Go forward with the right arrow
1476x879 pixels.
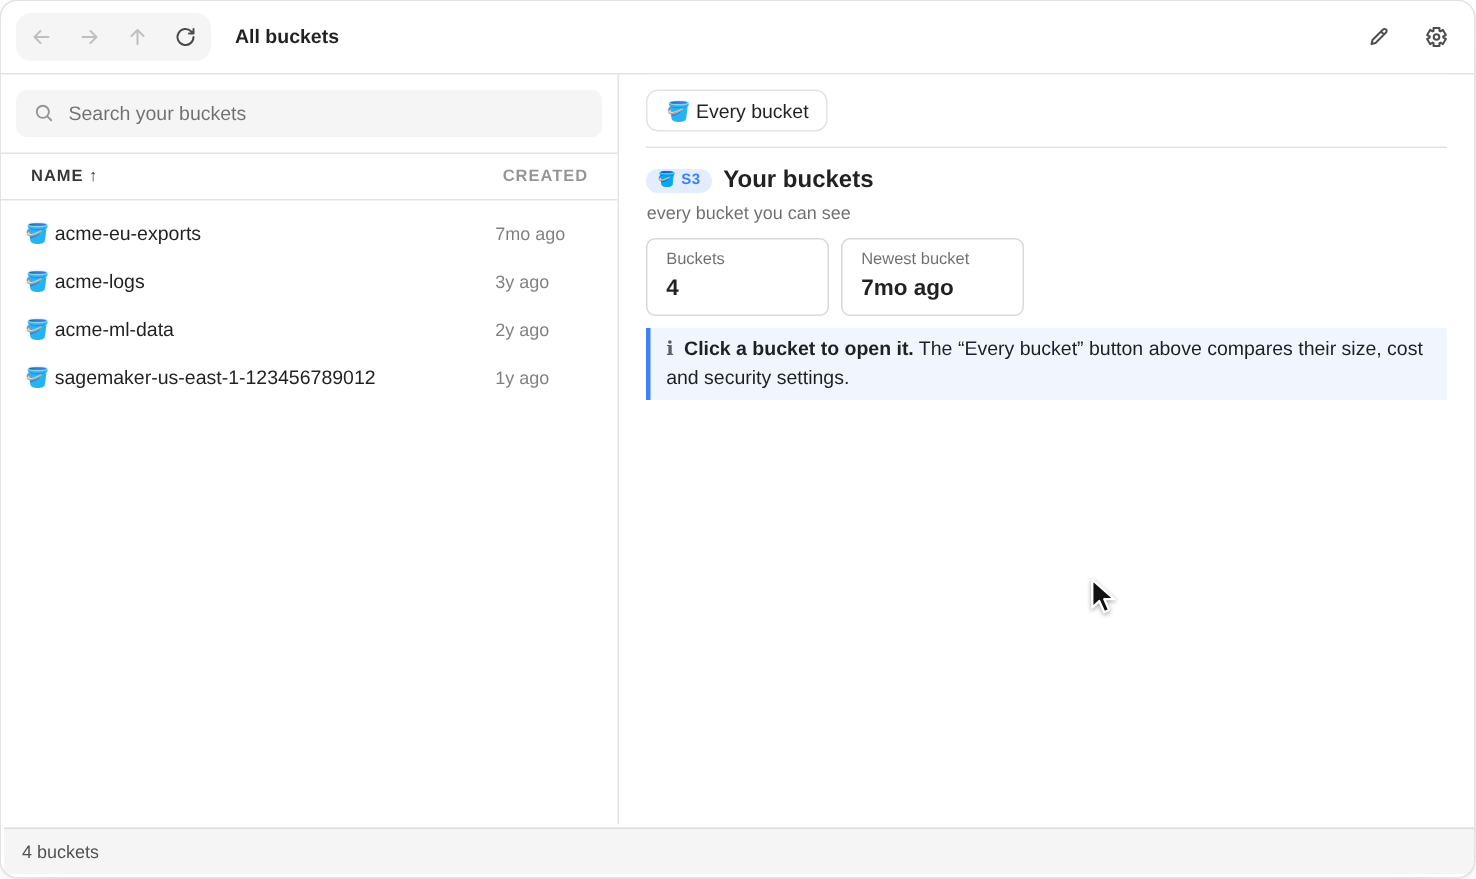coord(90,37)
